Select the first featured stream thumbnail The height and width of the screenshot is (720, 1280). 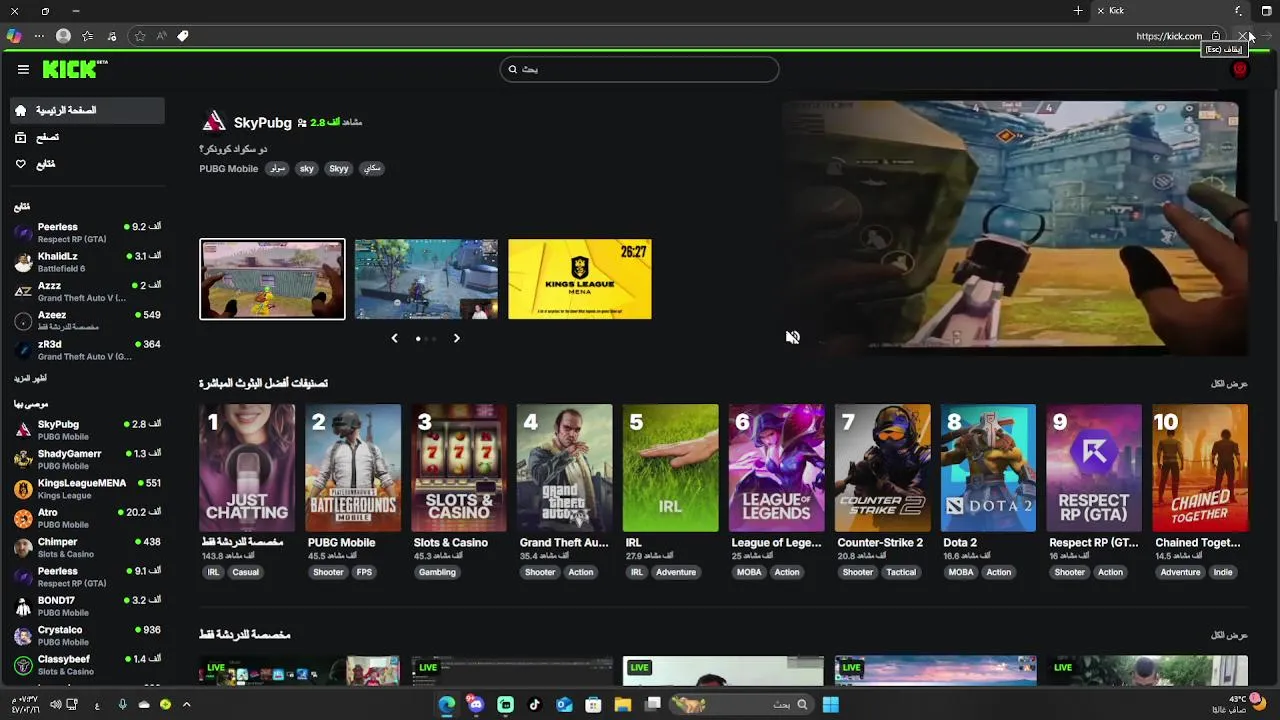(x=272, y=279)
